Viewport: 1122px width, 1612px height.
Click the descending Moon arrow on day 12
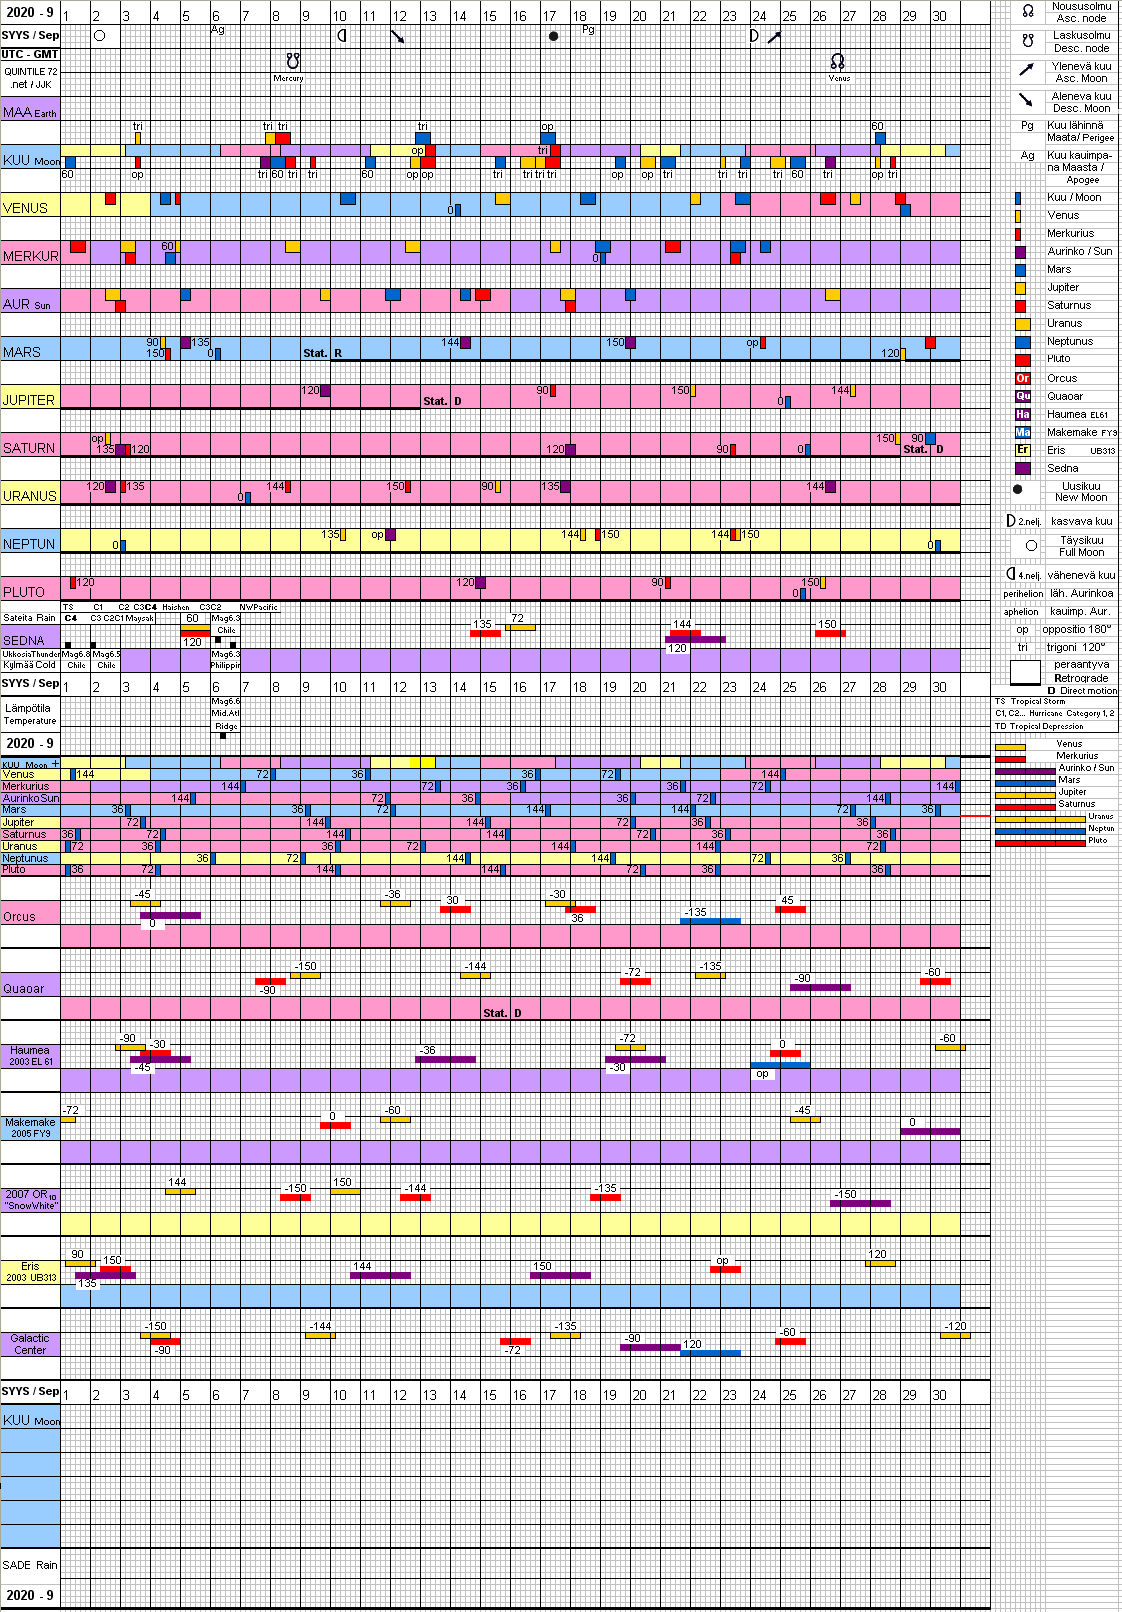pos(398,37)
